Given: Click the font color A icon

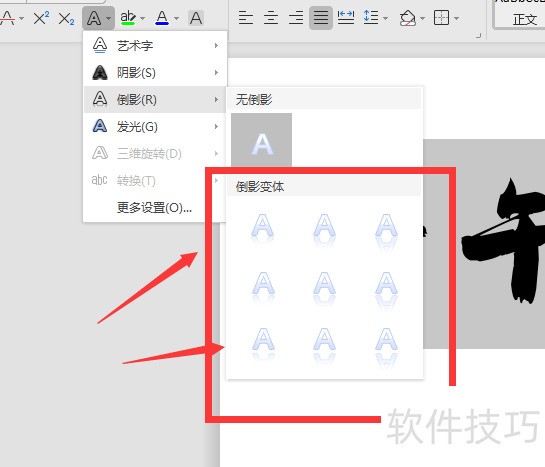Looking at the screenshot, I should point(162,17).
